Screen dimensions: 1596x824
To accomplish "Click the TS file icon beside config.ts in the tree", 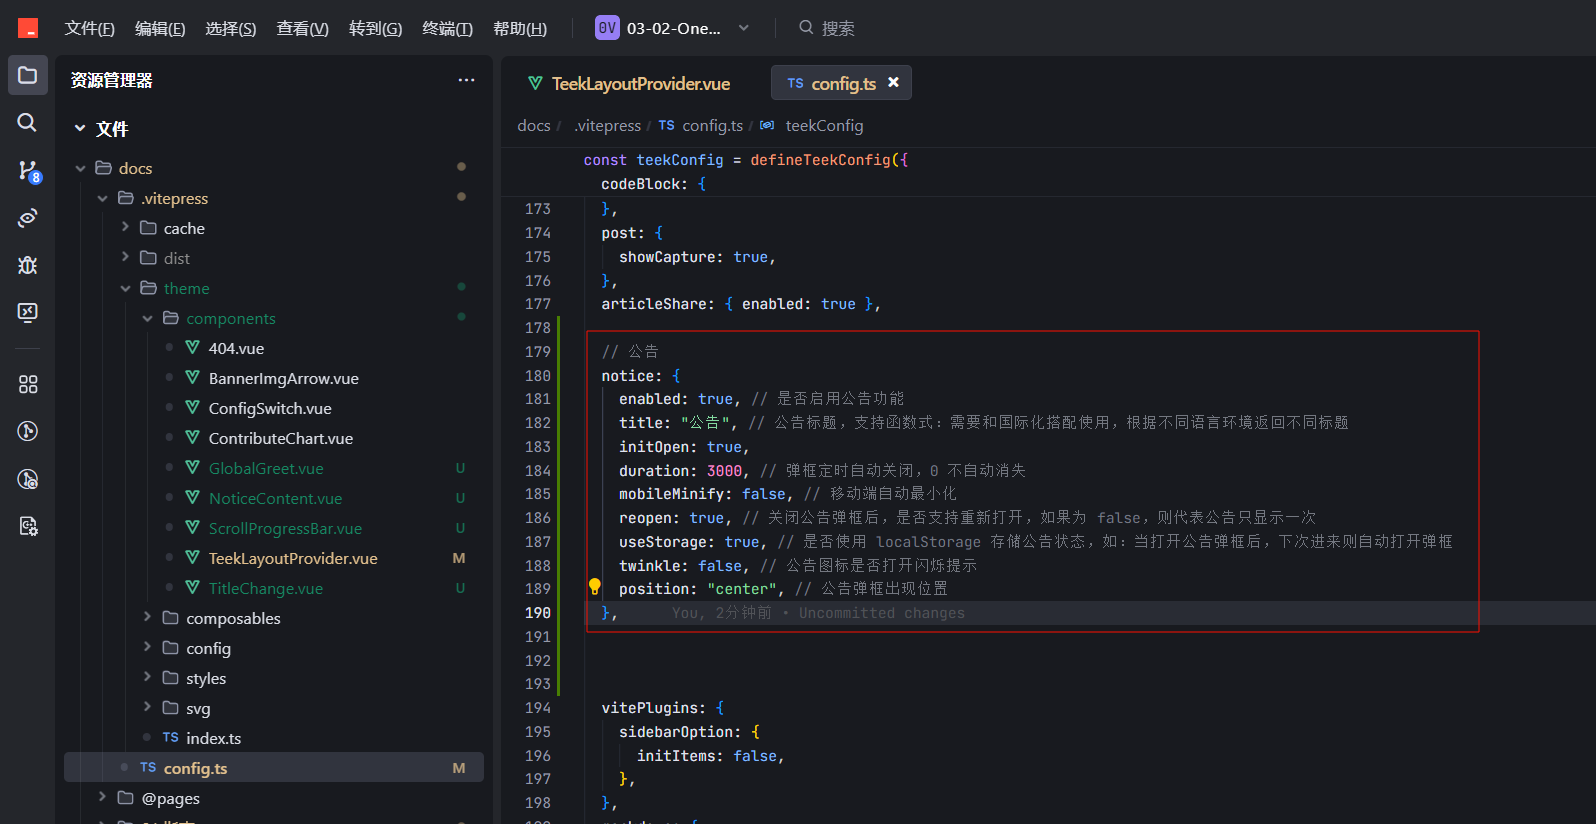I will point(148,767).
